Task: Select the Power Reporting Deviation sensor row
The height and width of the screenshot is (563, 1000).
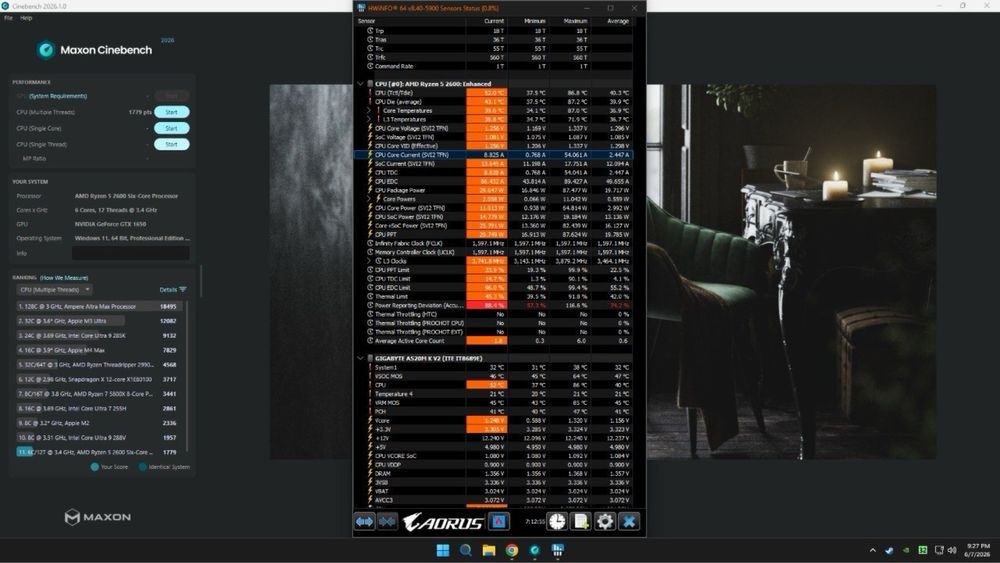Action: (x=494, y=305)
